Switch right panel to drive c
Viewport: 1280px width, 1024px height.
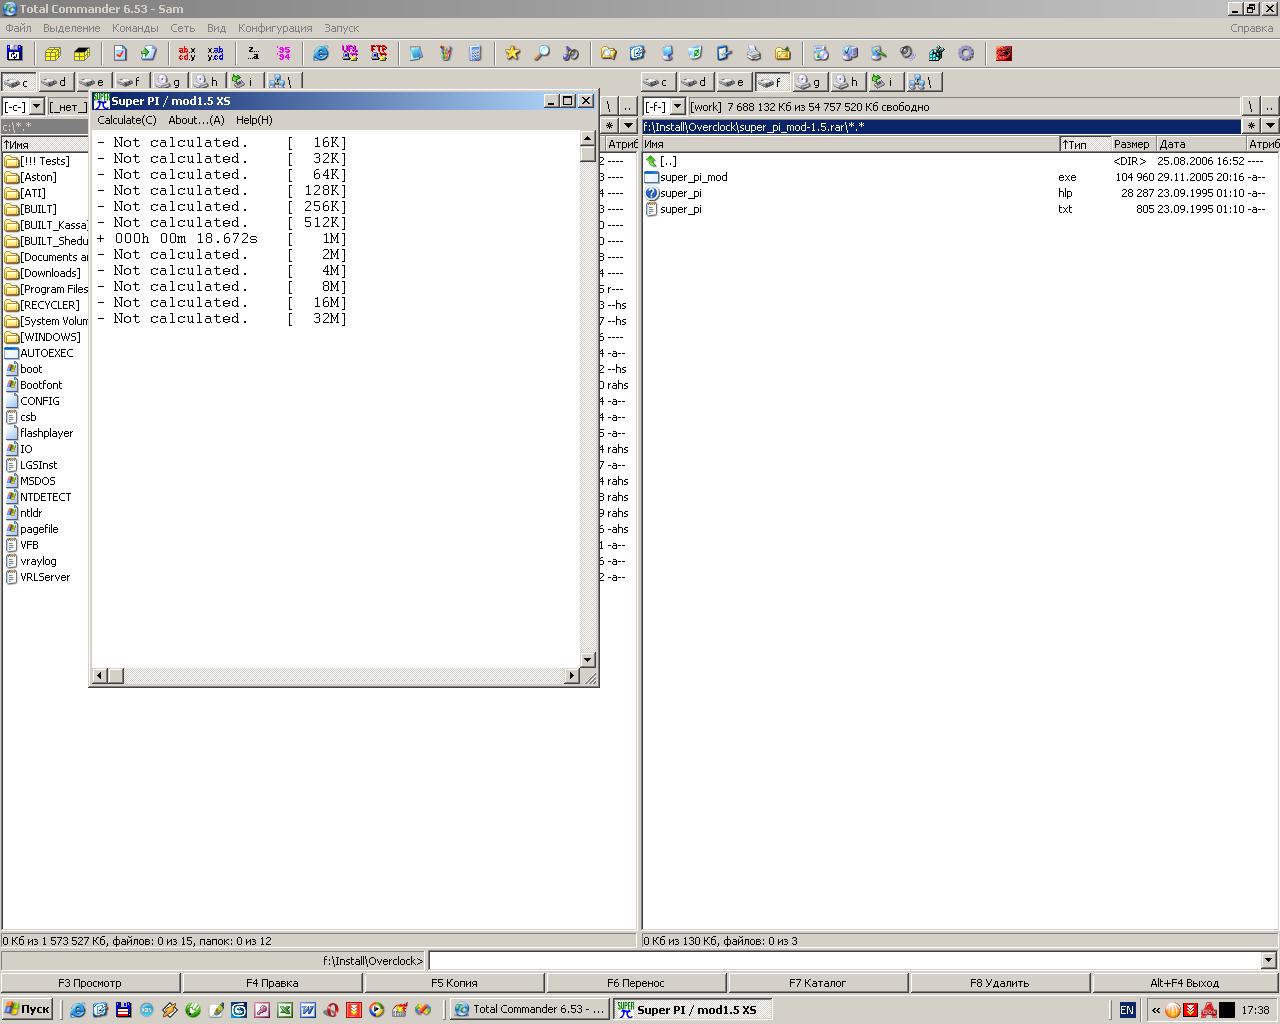(657, 82)
